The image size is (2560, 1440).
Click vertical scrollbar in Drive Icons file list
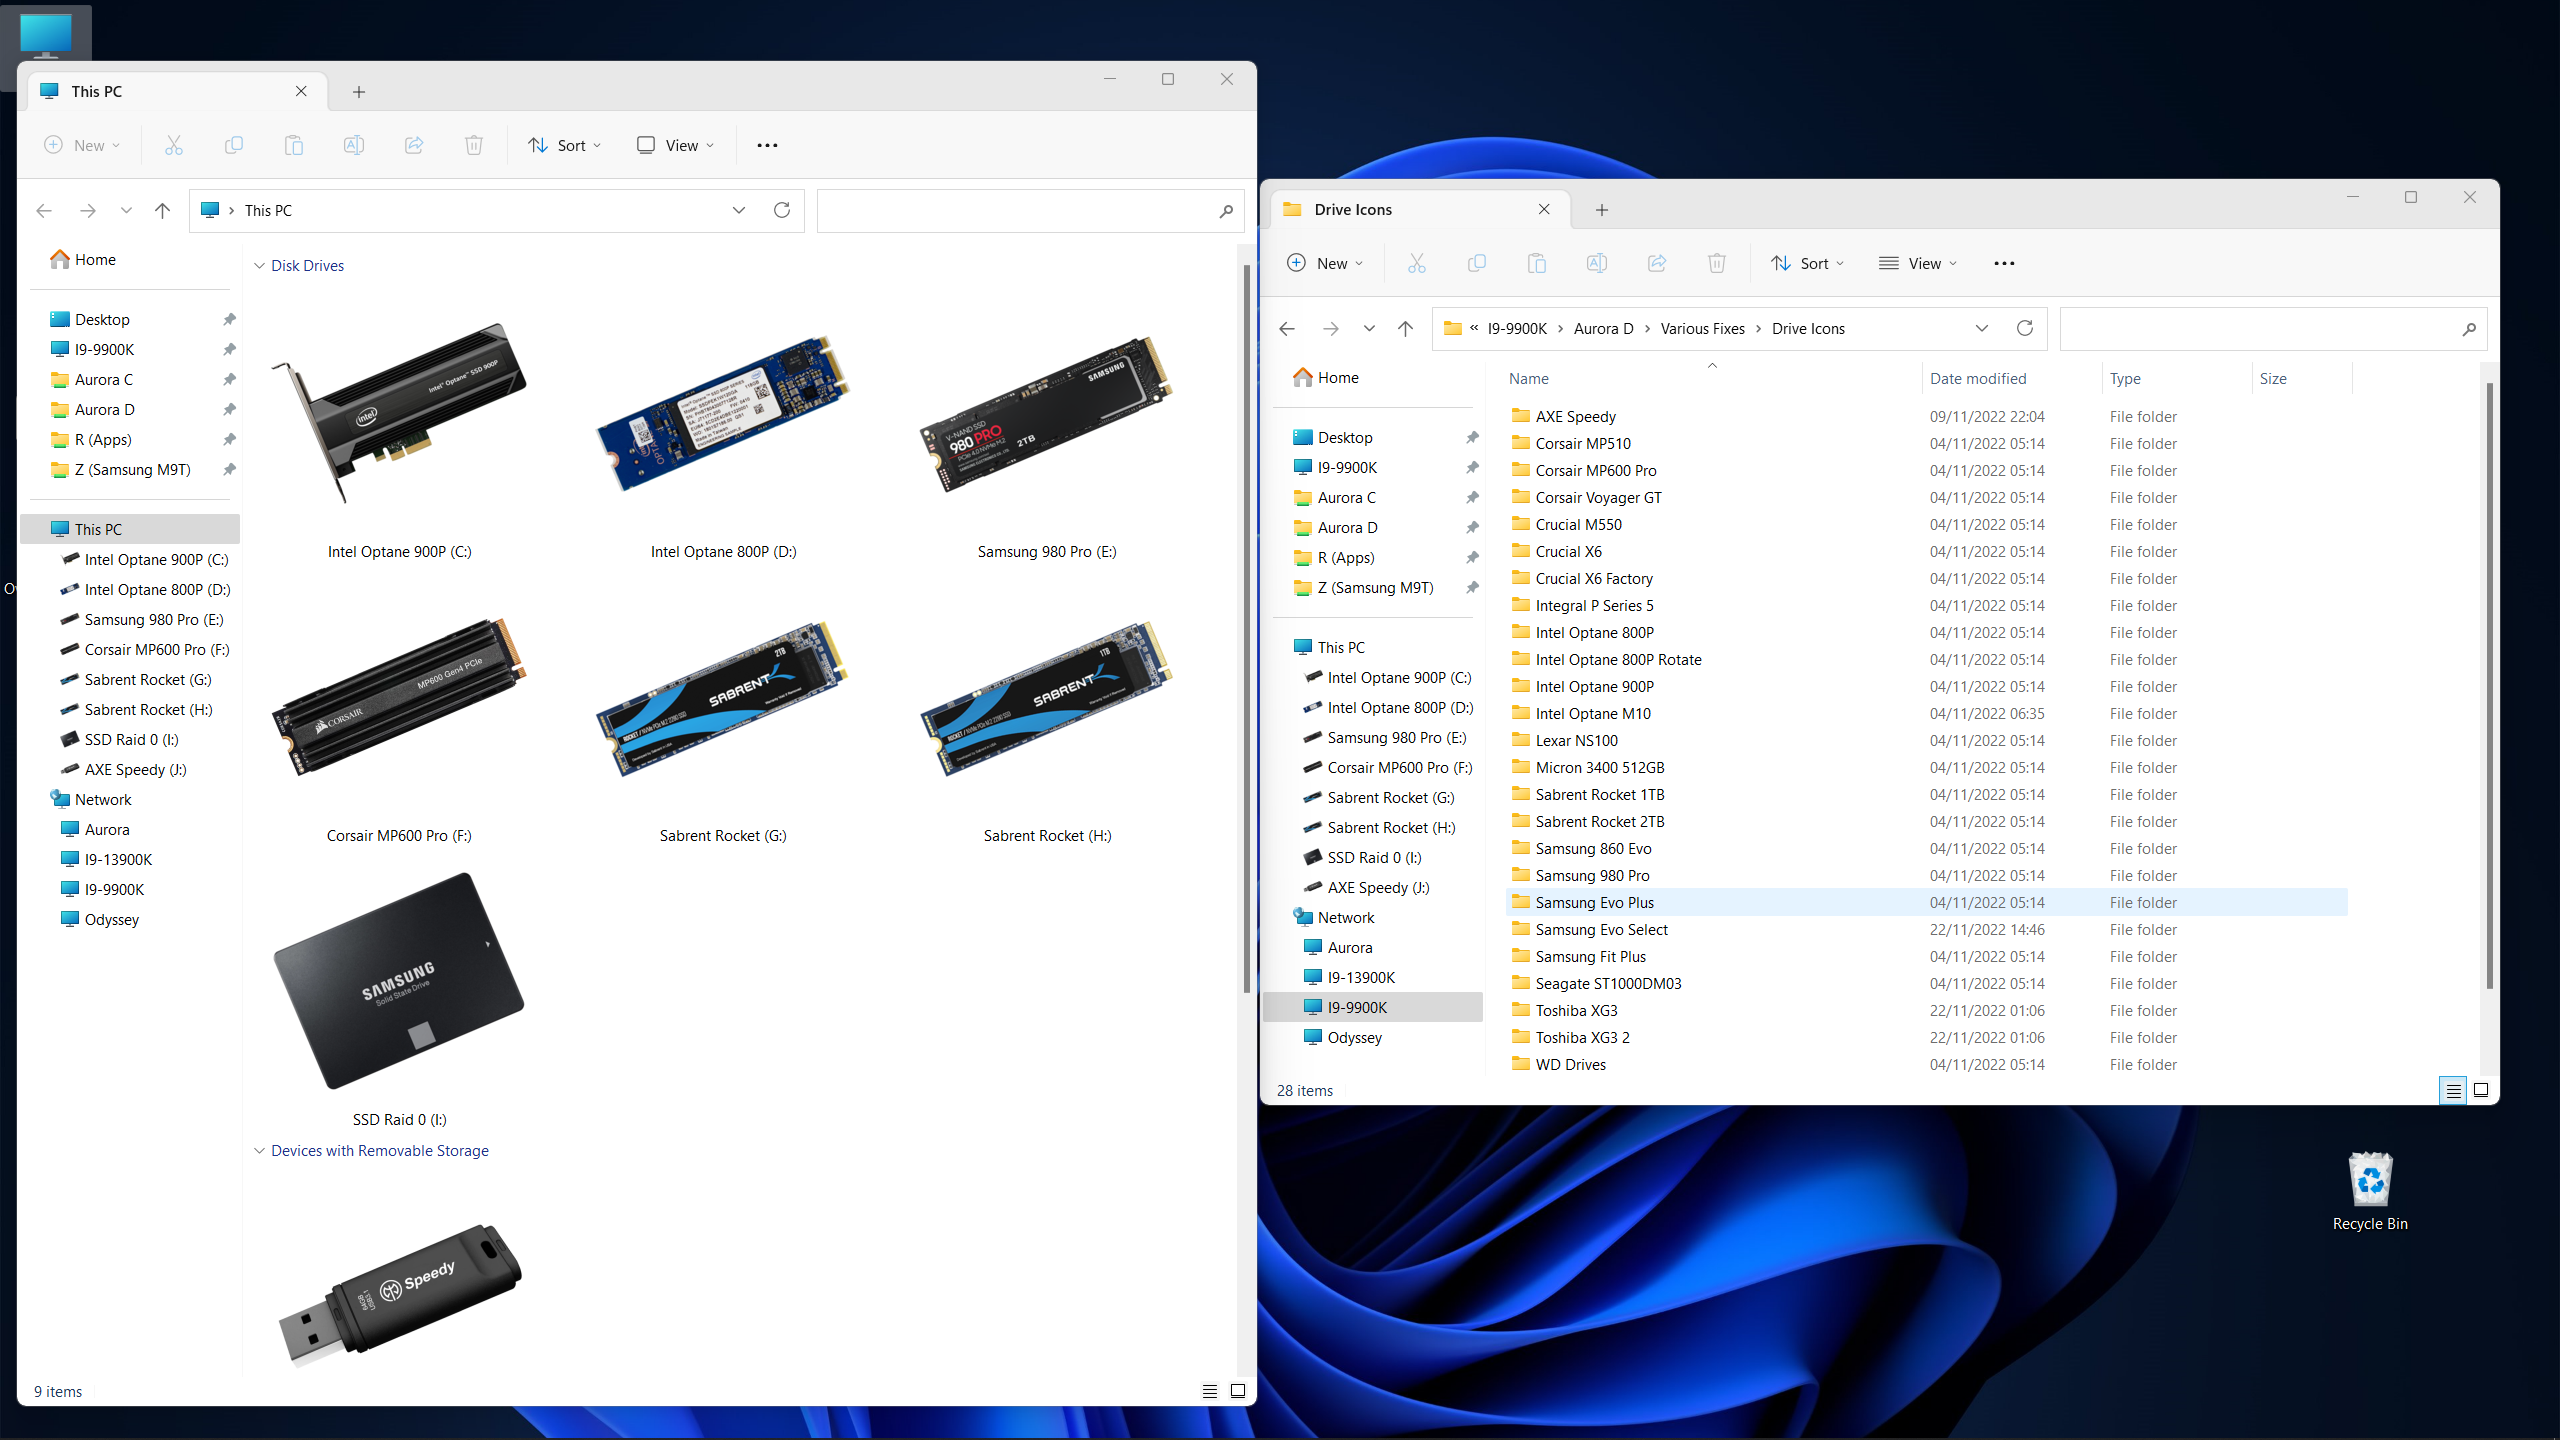click(x=2489, y=685)
